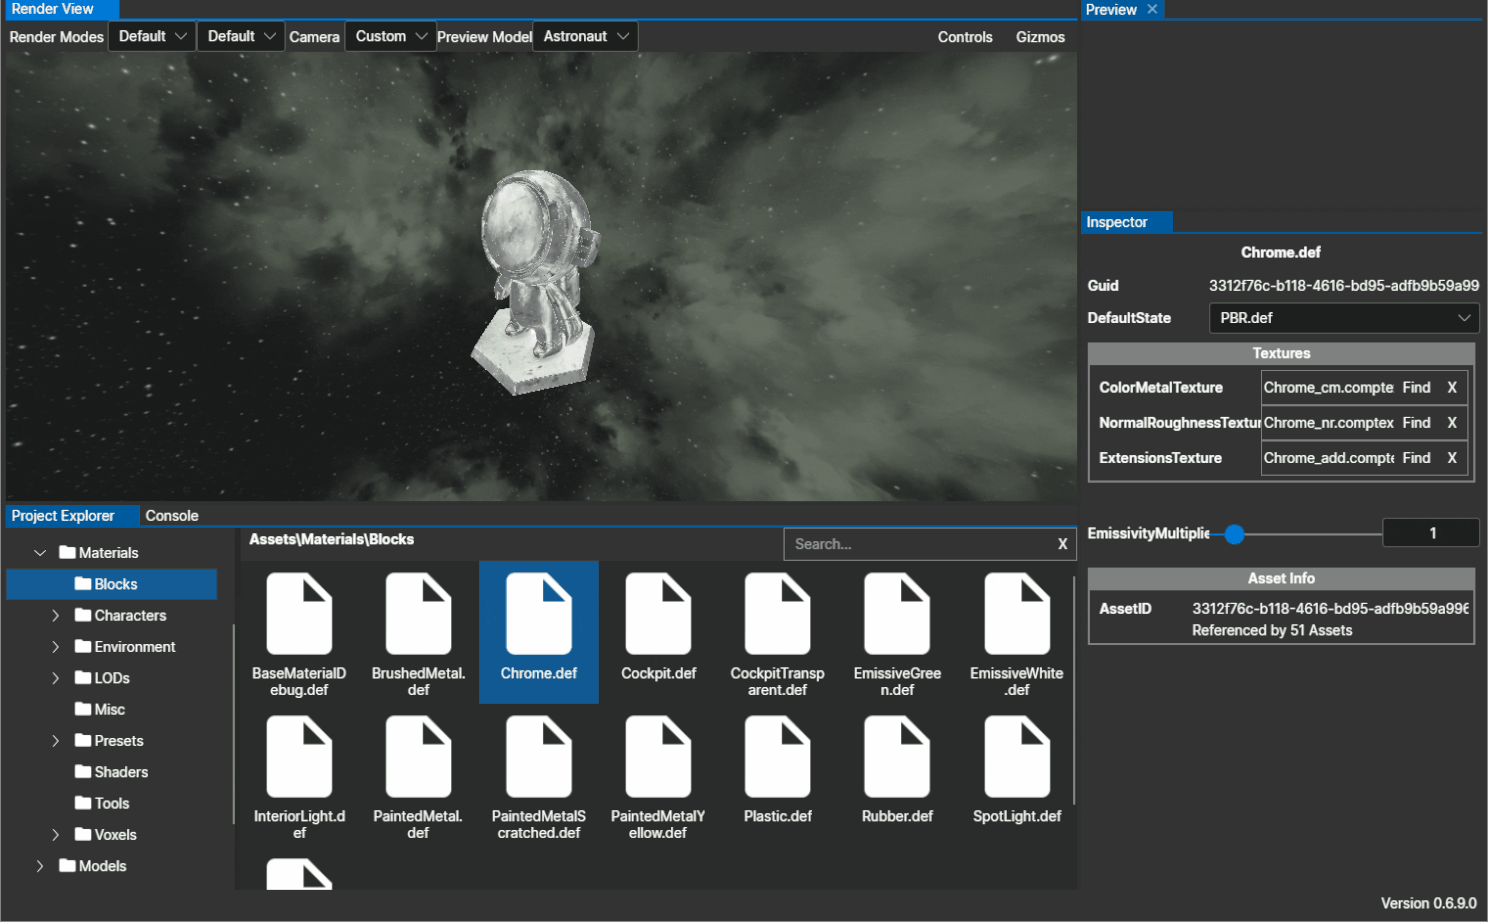Expand the Characters folder arrow
The width and height of the screenshot is (1488, 922).
(x=56, y=615)
